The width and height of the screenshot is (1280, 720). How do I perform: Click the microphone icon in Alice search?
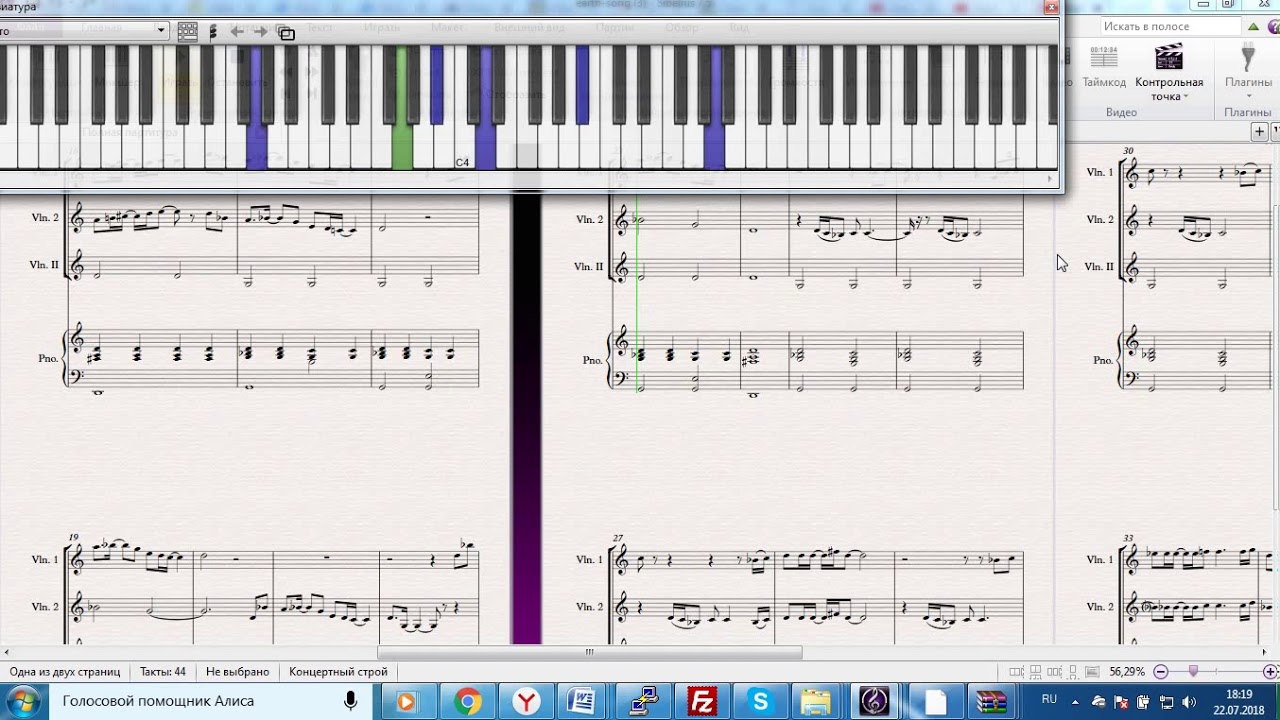point(351,701)
